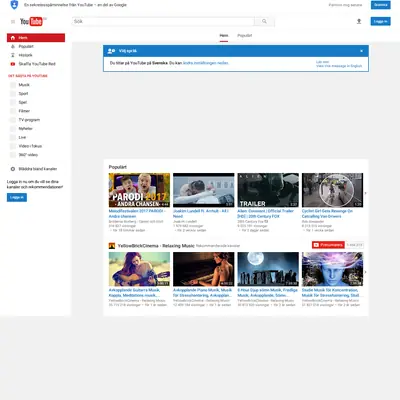Open the blue face study music thumbnail
Screen dimensions: 400x400
[332, 269]
